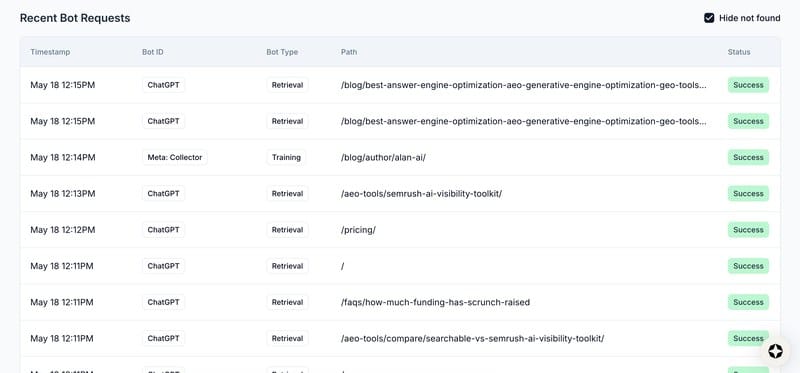Select the Training bot type badge
Screen dimensions: 800x373
pyautogui.click(x=286, y=158)
